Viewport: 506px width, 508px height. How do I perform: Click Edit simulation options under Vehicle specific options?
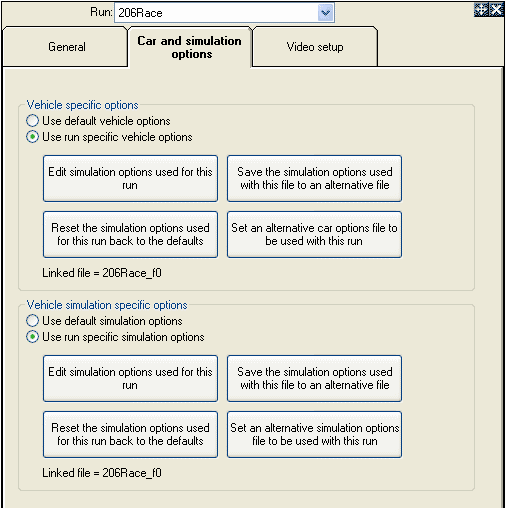click(130, 178)
